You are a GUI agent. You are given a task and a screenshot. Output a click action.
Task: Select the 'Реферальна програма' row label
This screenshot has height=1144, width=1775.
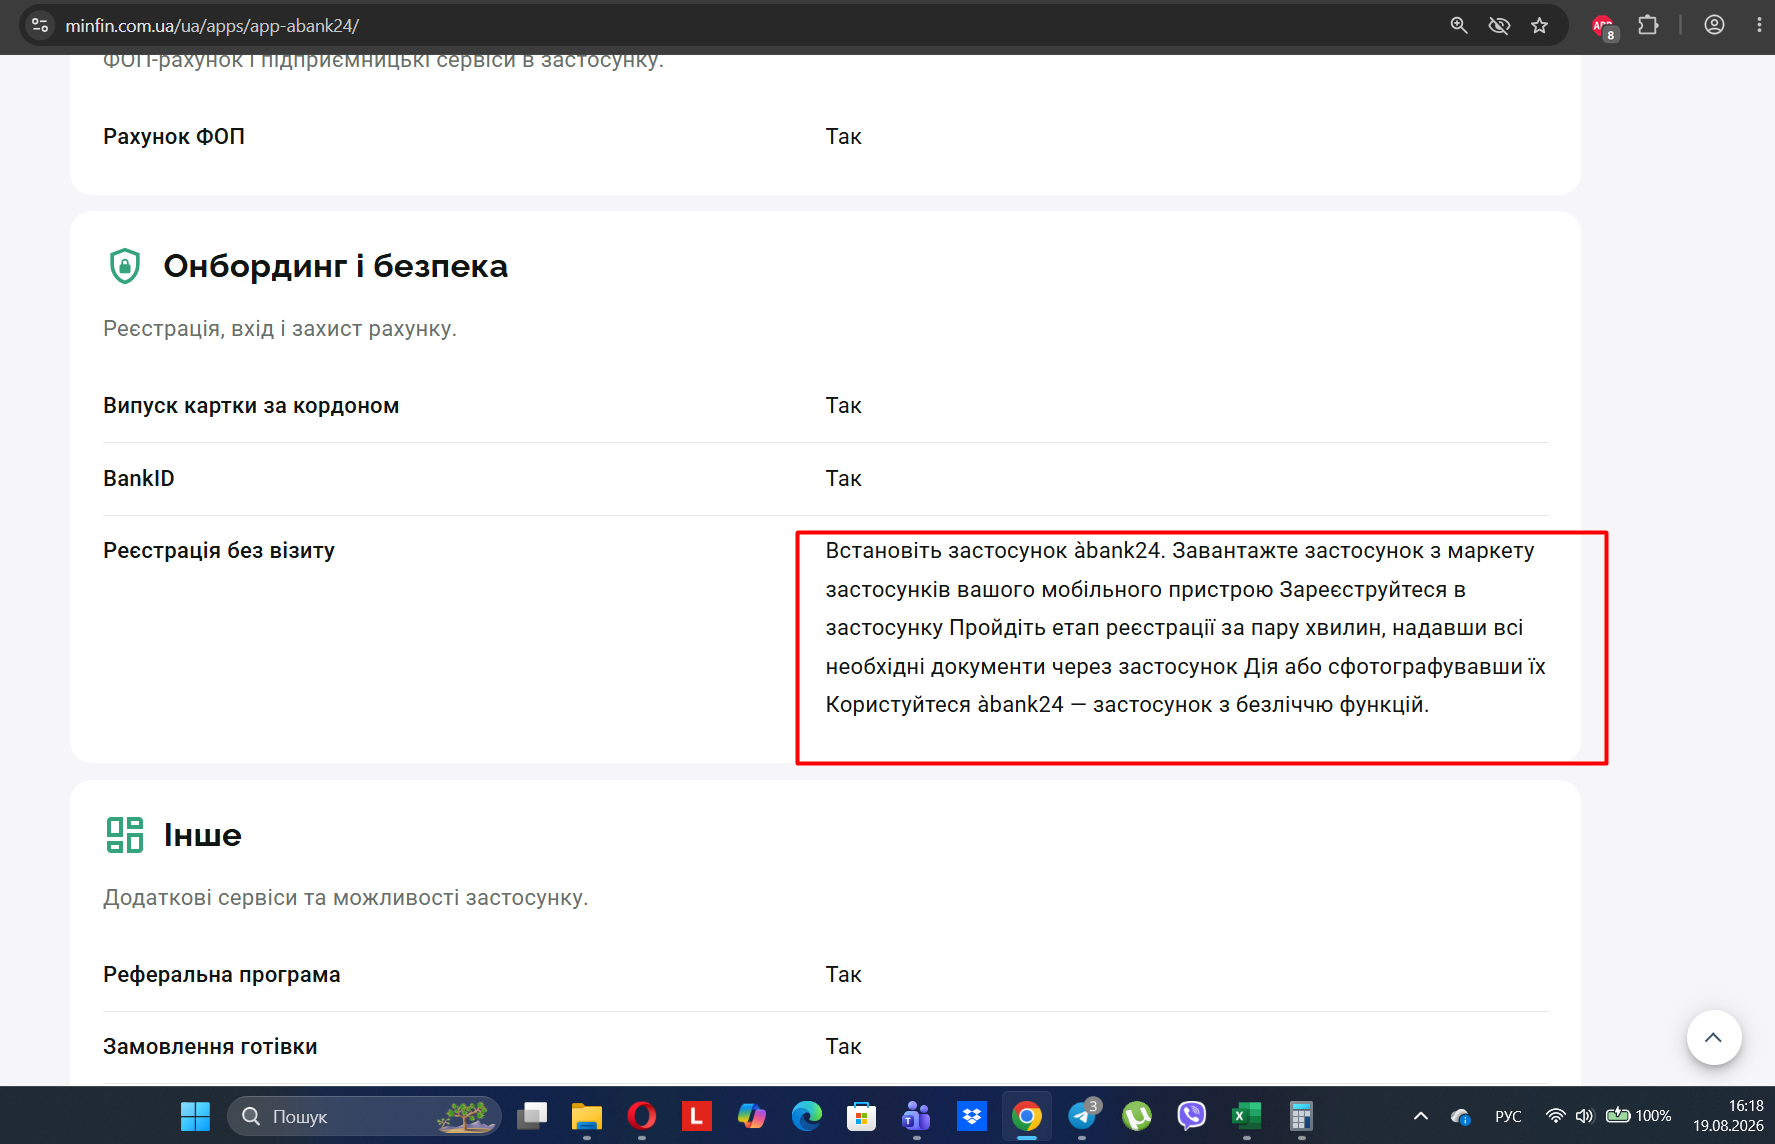coord(222,974)
